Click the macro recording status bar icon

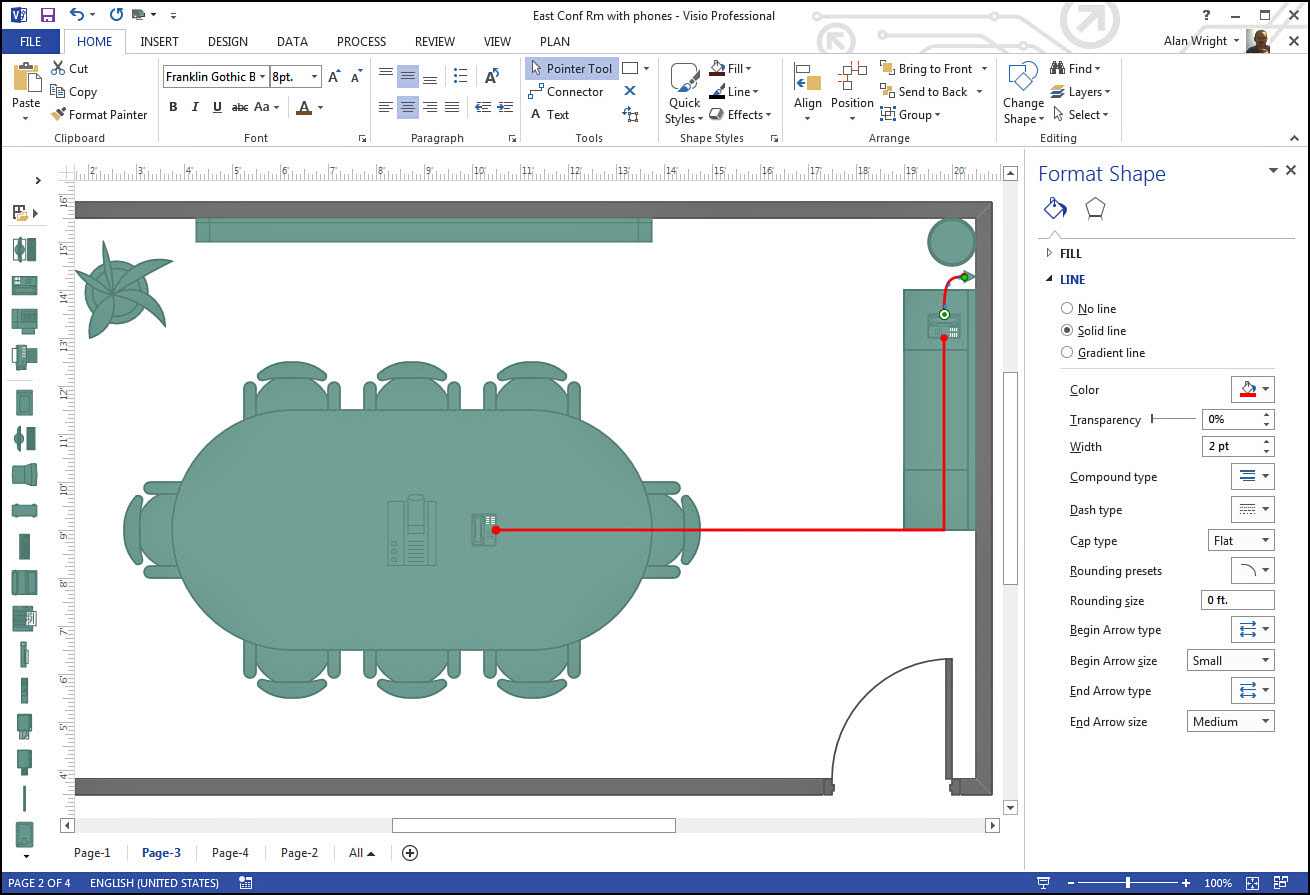pyautogui.click(x=246, y=883)
